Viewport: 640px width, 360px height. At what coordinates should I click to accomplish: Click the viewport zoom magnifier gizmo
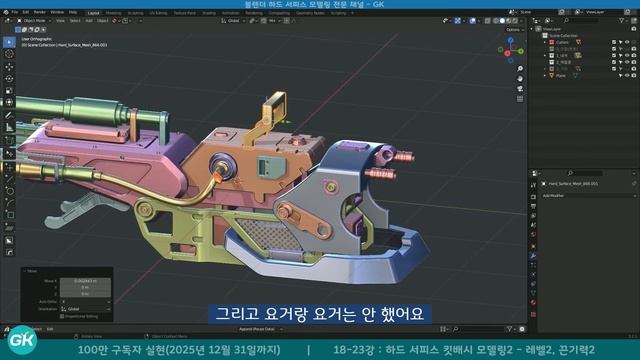520,69
